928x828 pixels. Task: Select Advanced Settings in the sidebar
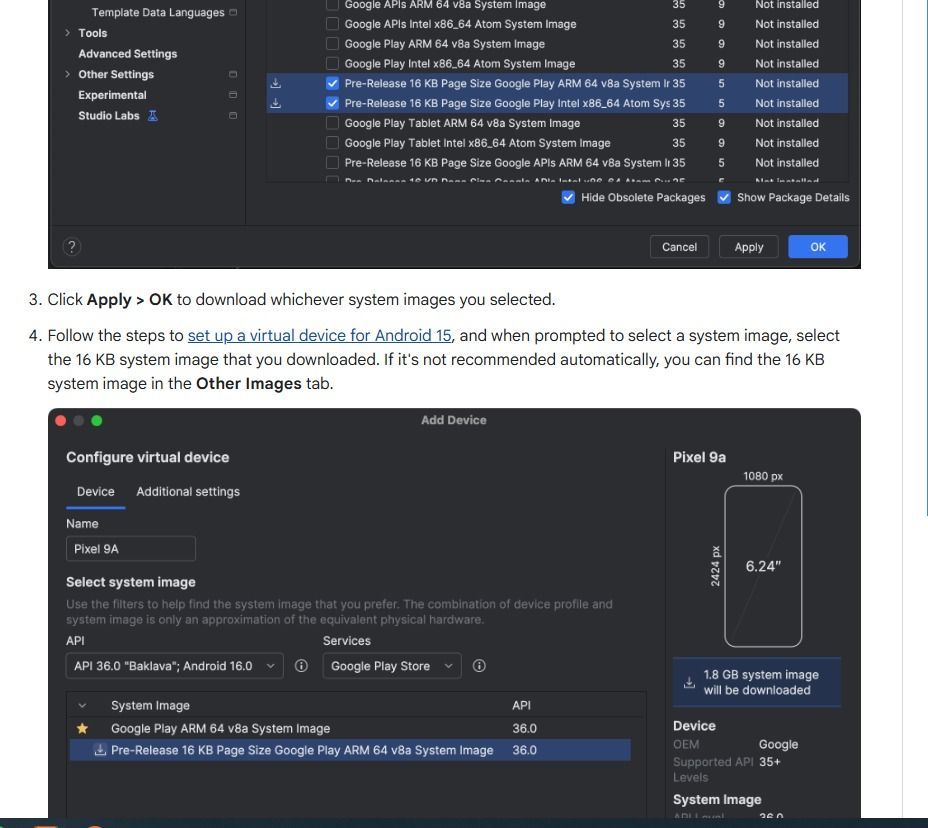tap(128, 54)
